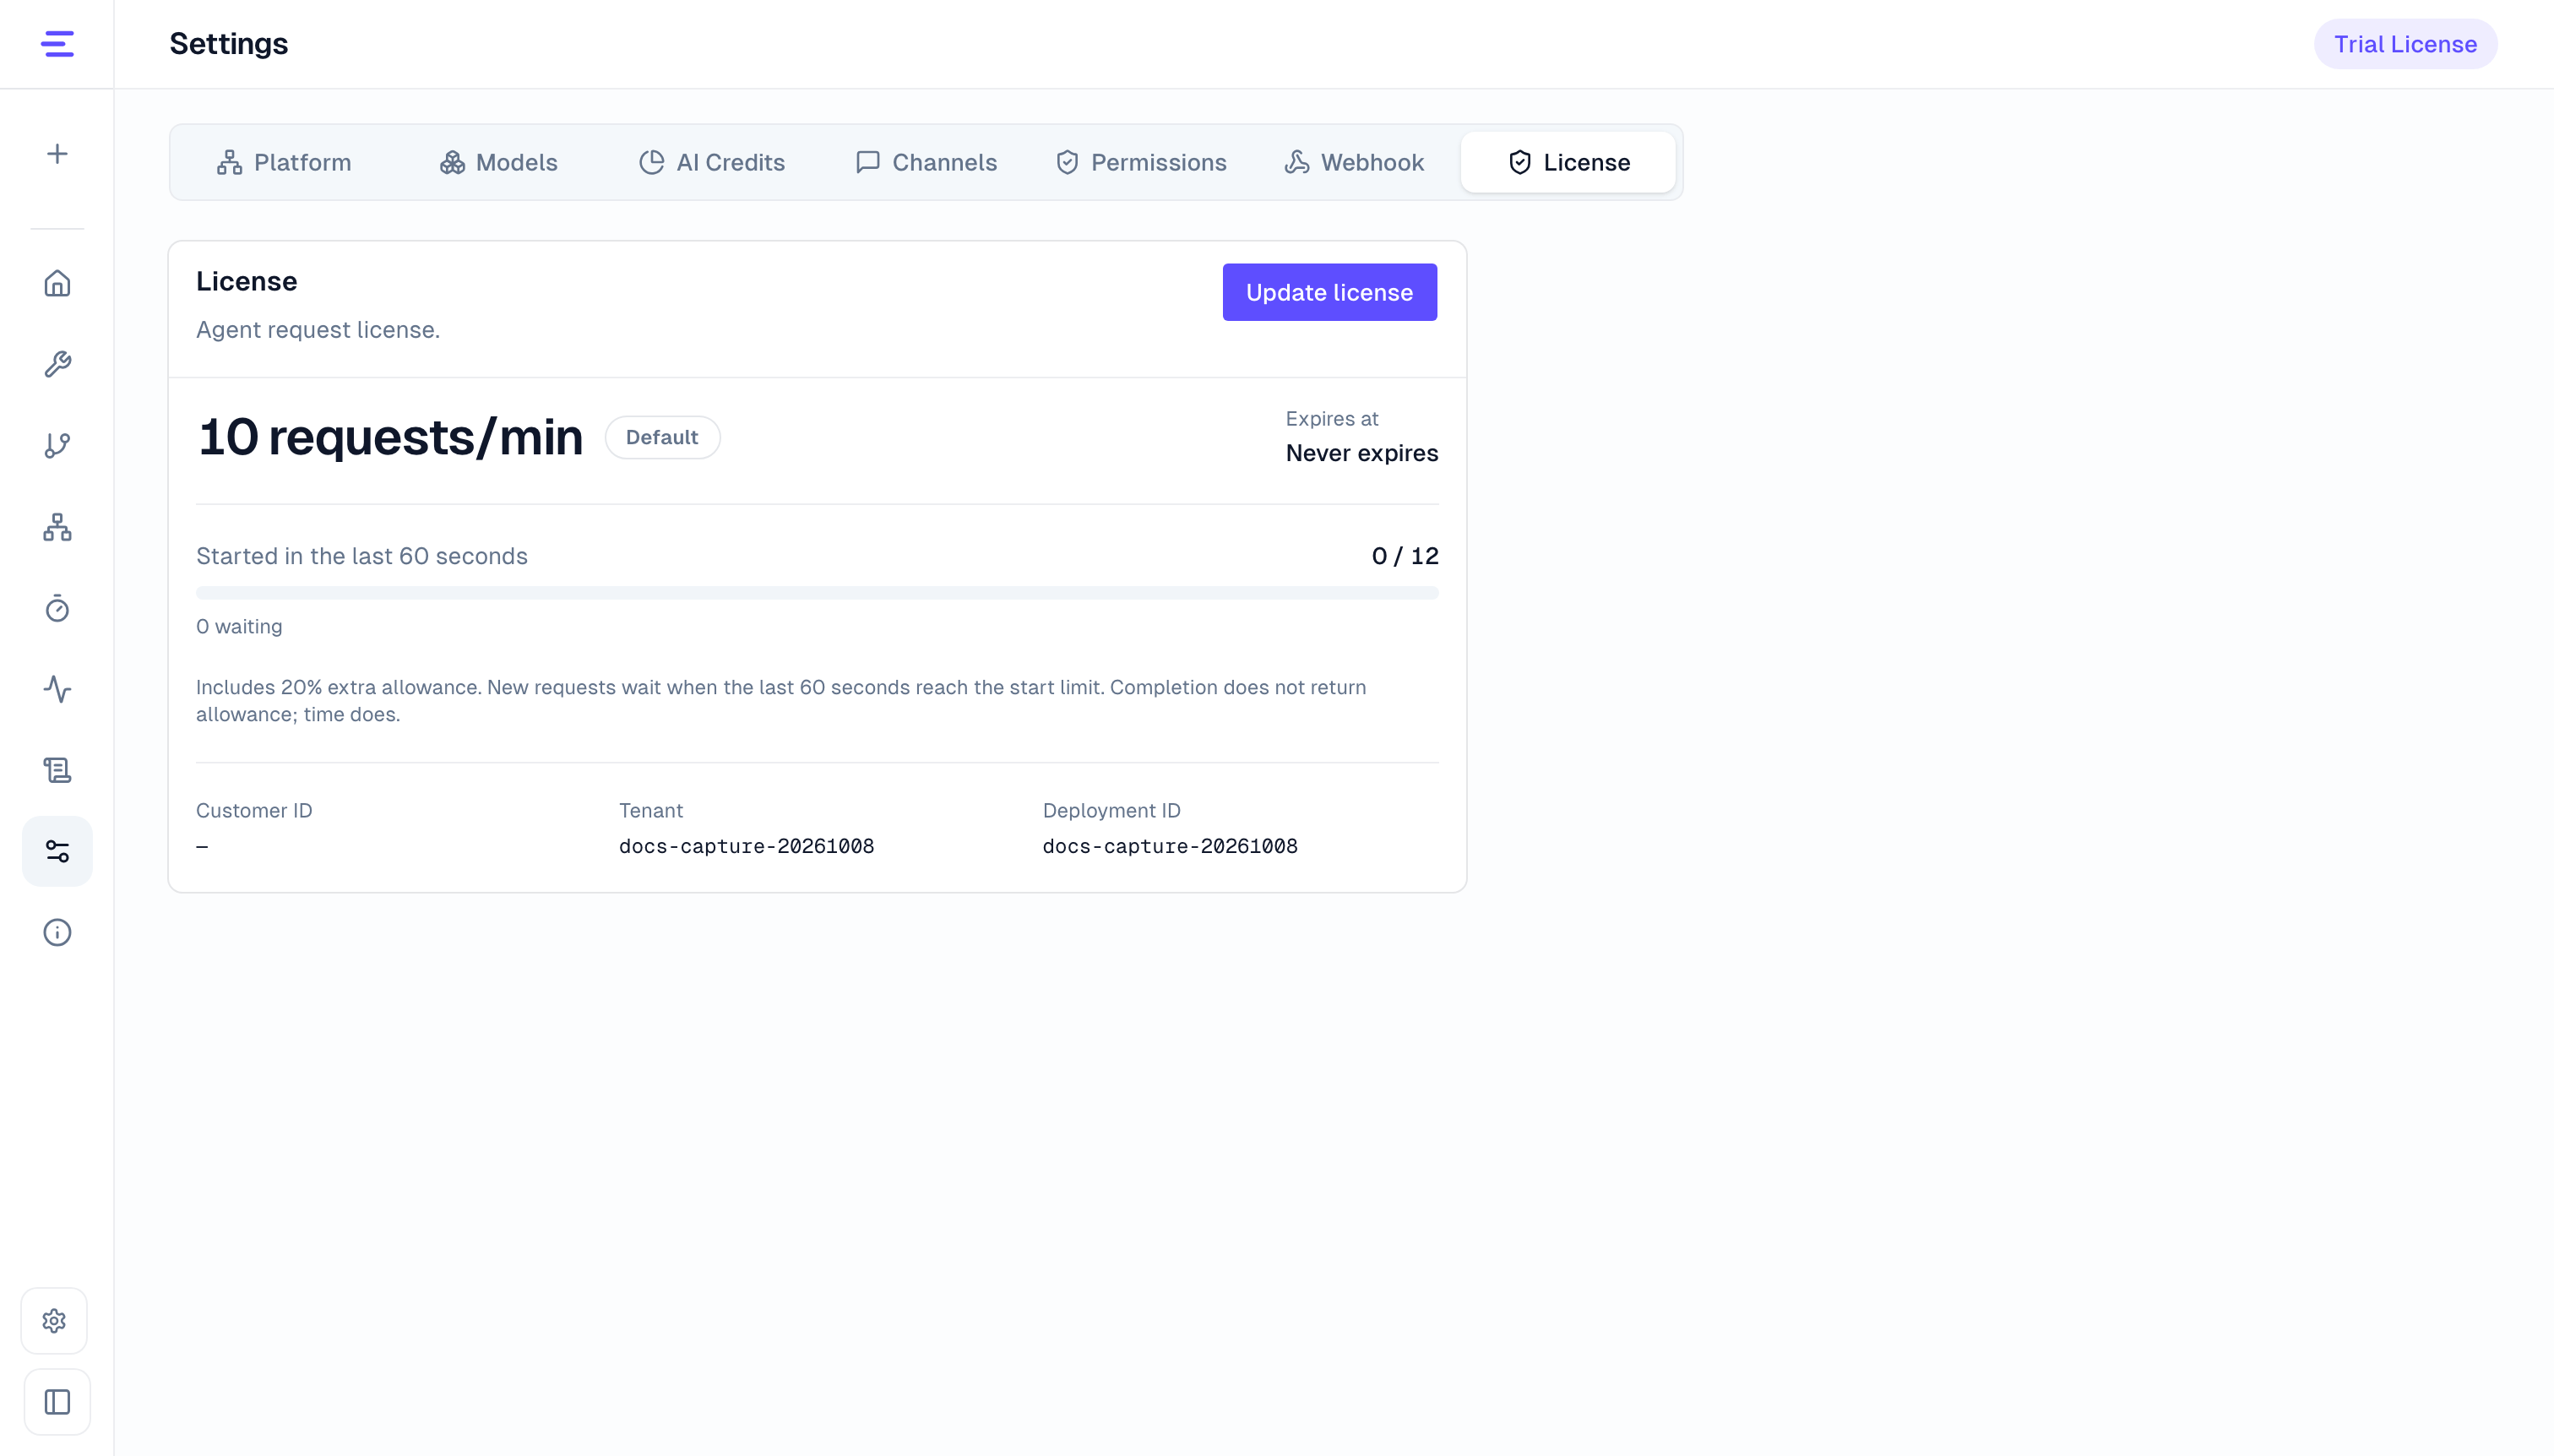Open the info circle icon in sidebar

pyautogui.click(x=57, y=932)
